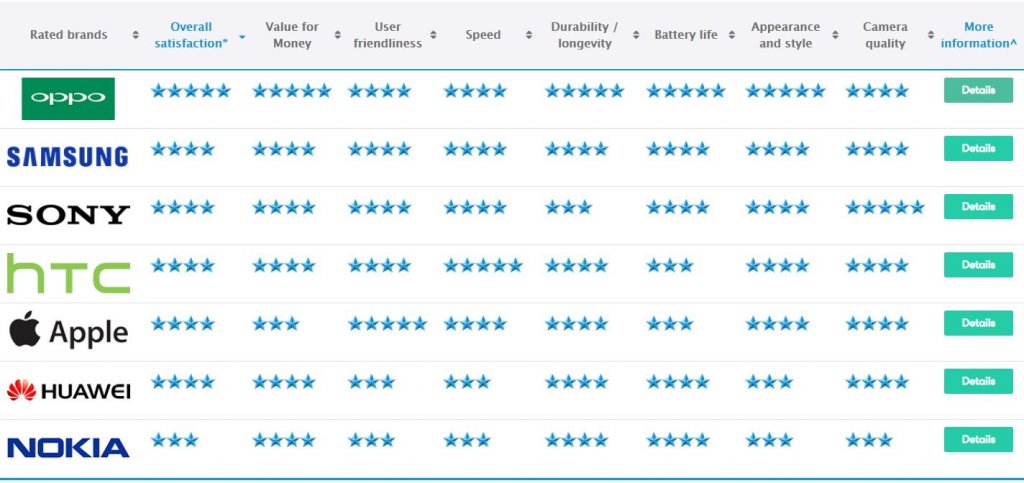1024x483 pixels.
Task: Sort by Overall satisfaction column
Action: pyautogui.click(x=191, y=35)
